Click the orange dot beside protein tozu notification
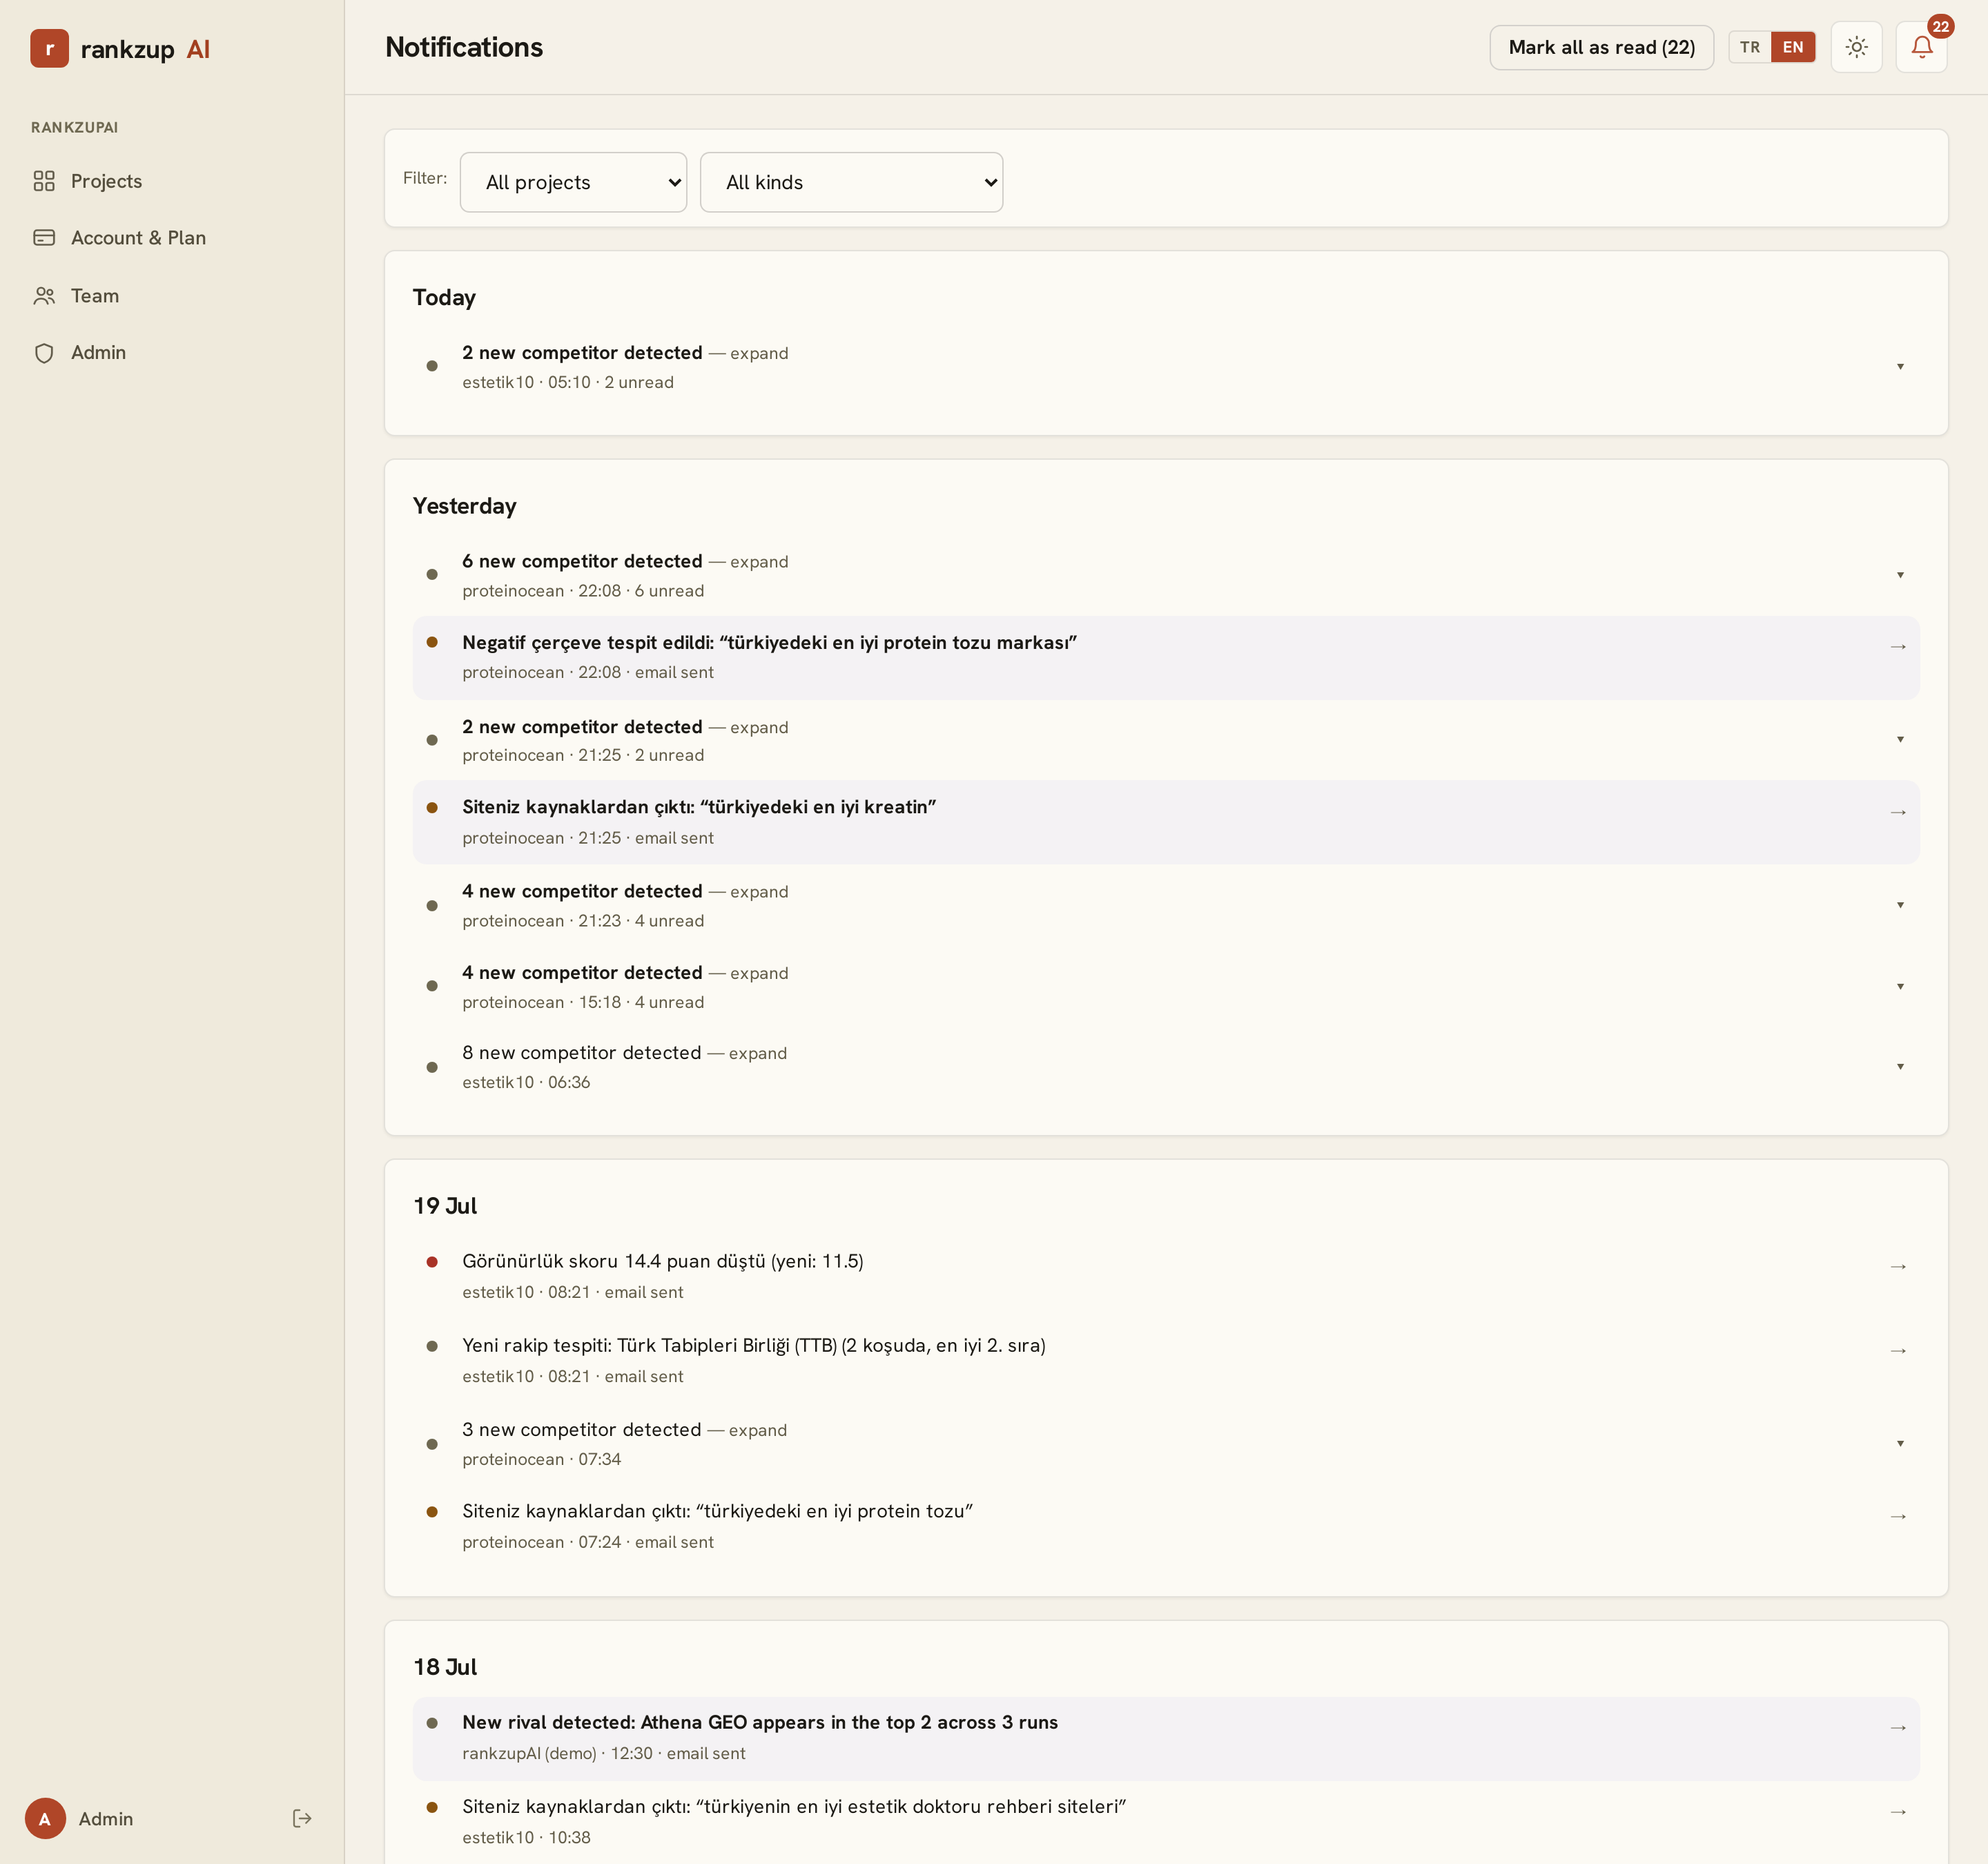This screenshot has width=1988, height=1864. point(432,1512)
